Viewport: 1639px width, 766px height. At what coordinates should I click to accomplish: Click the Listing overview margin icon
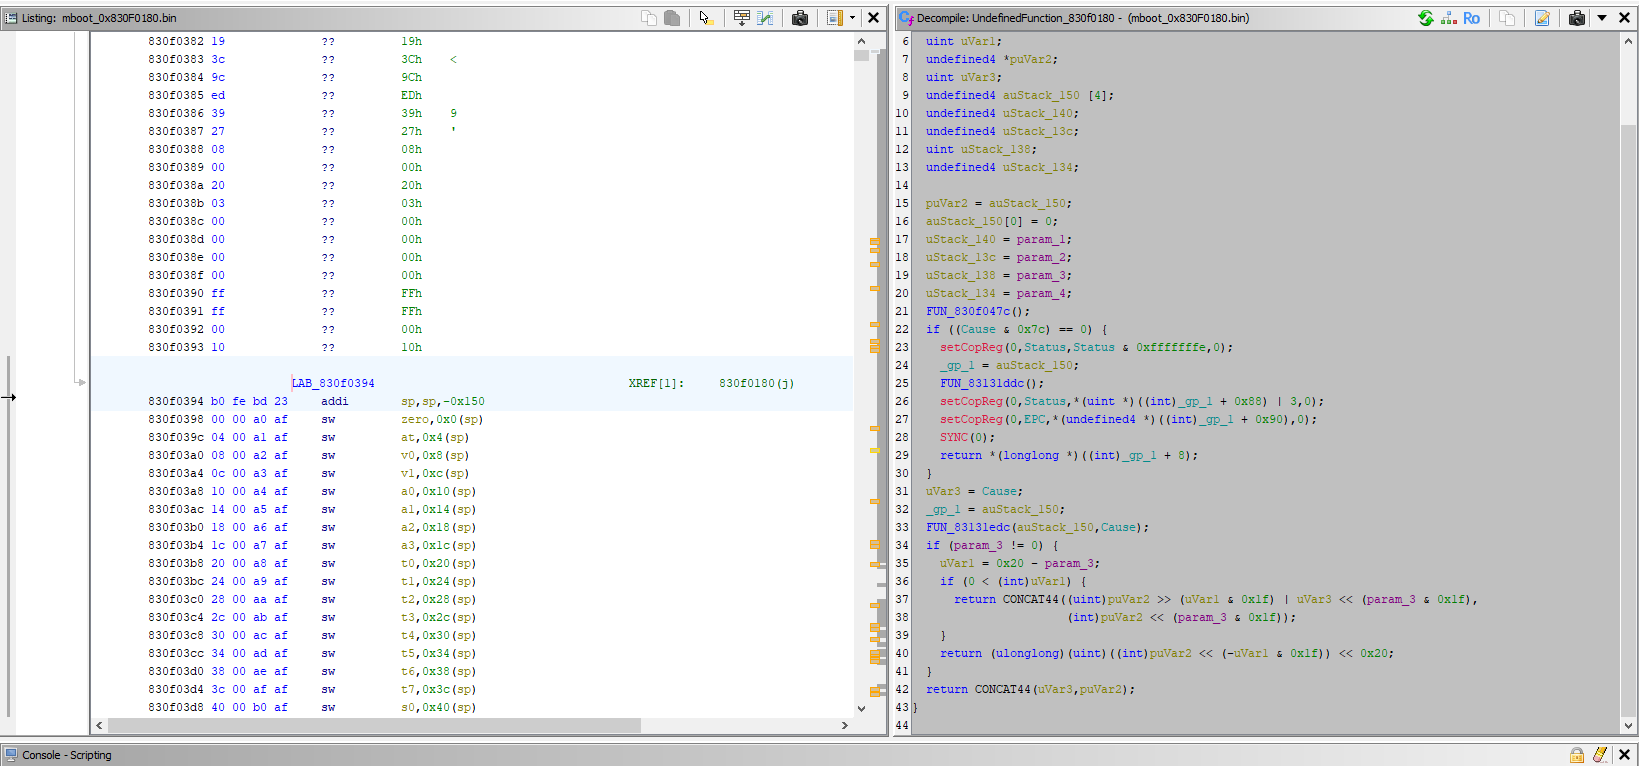[834, 17]
